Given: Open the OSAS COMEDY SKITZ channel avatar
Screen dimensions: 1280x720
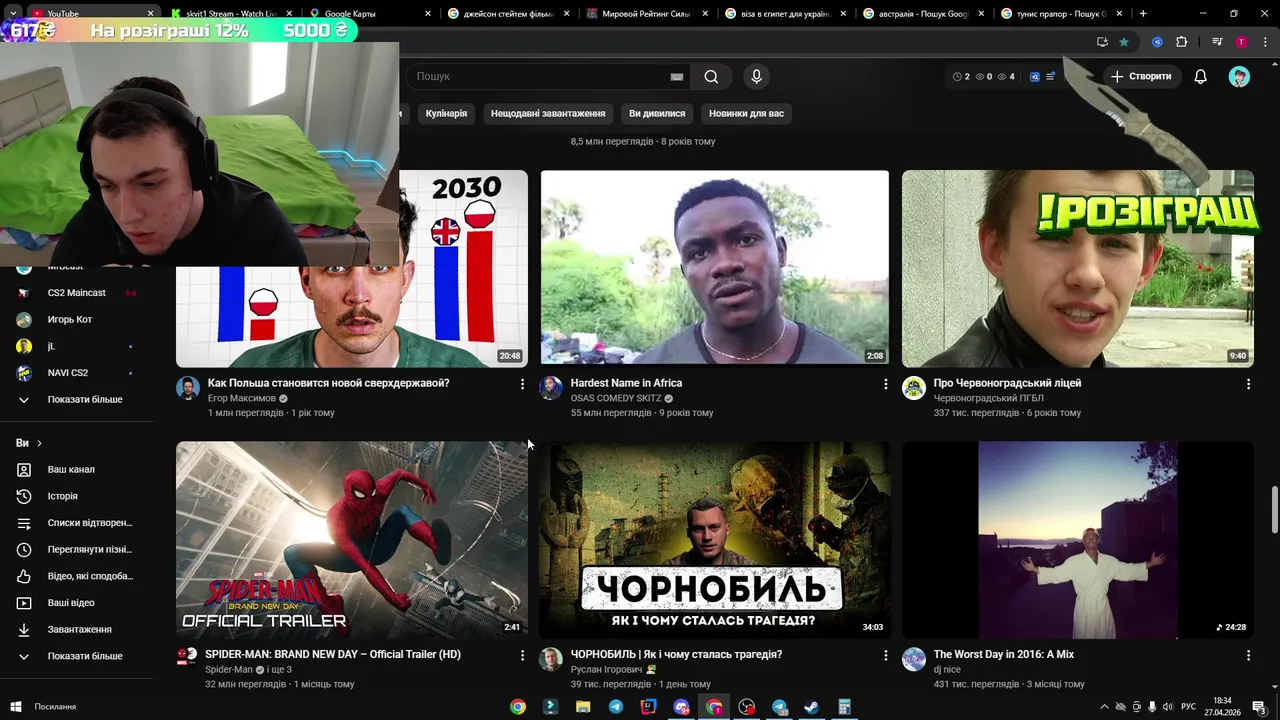Looking at the screenshot, I should tap(551, 388).
